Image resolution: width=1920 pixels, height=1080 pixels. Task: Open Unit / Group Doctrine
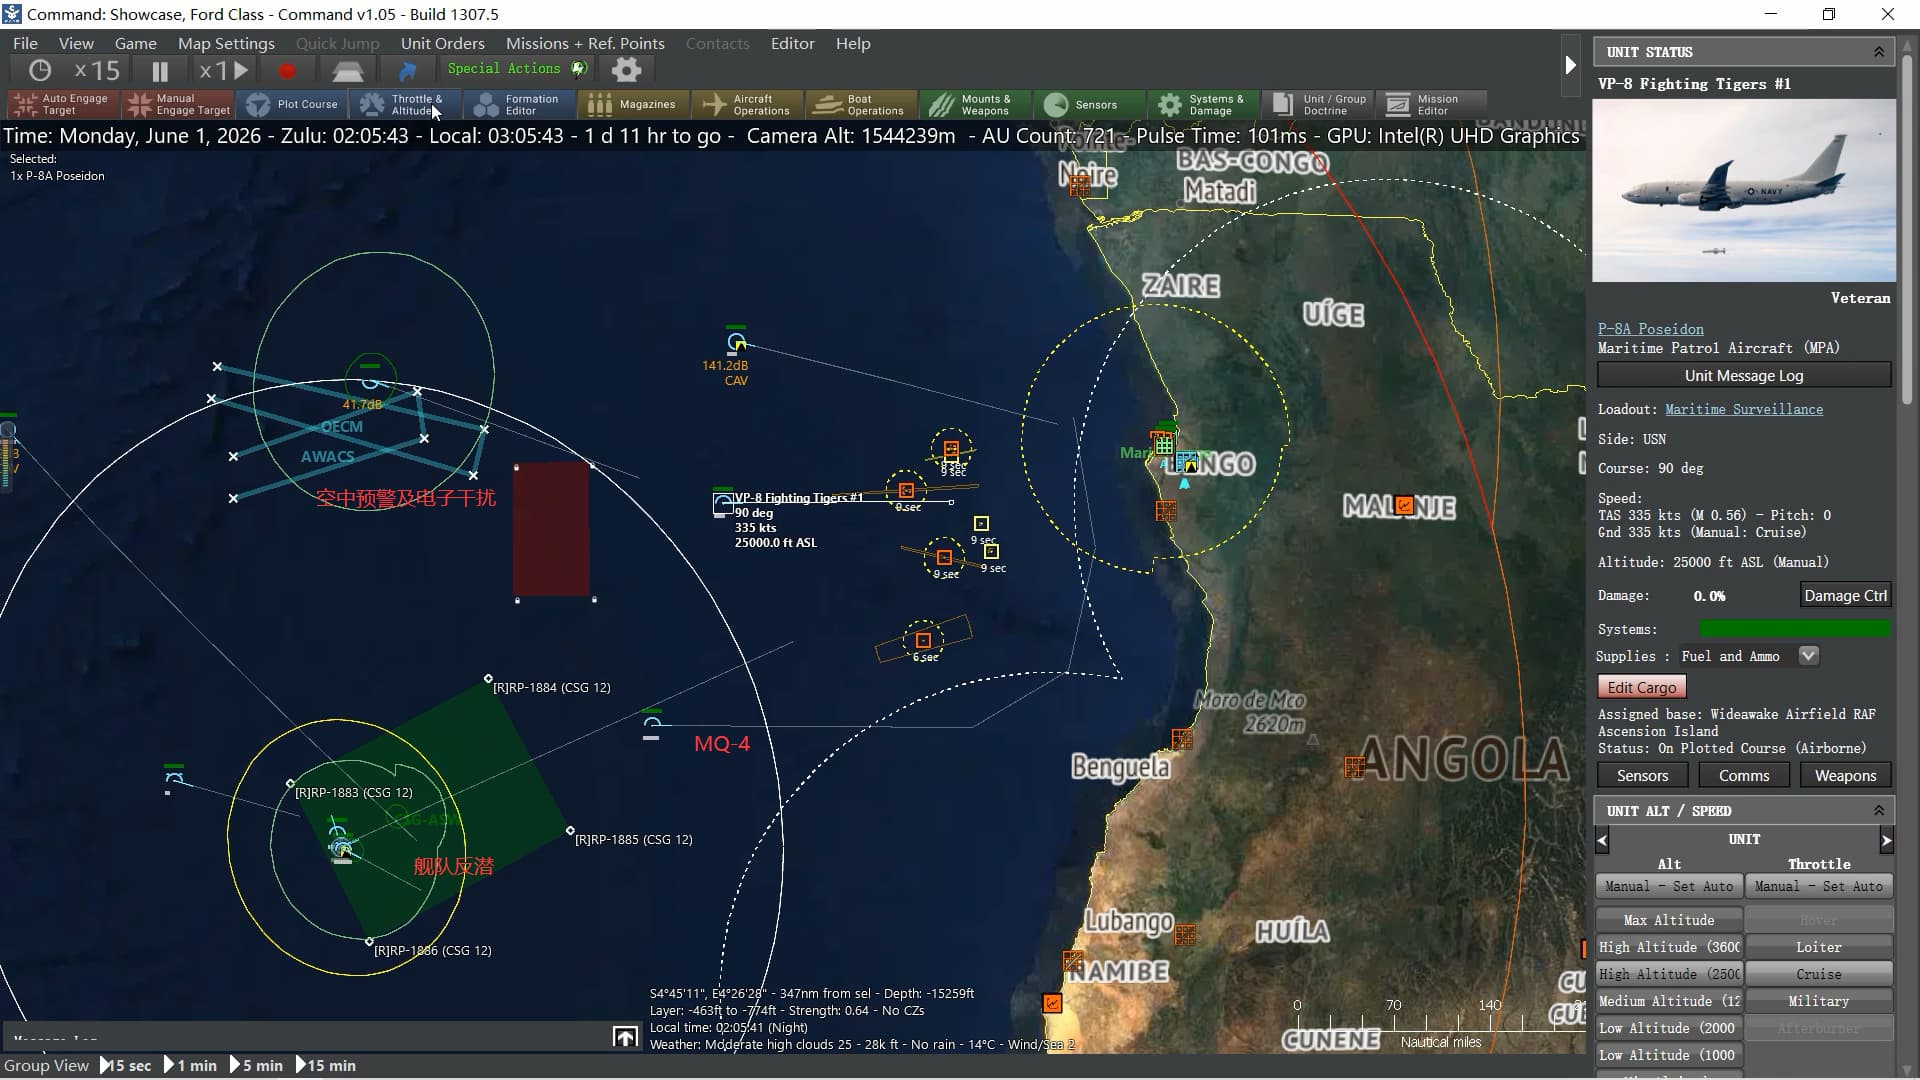1319,104
